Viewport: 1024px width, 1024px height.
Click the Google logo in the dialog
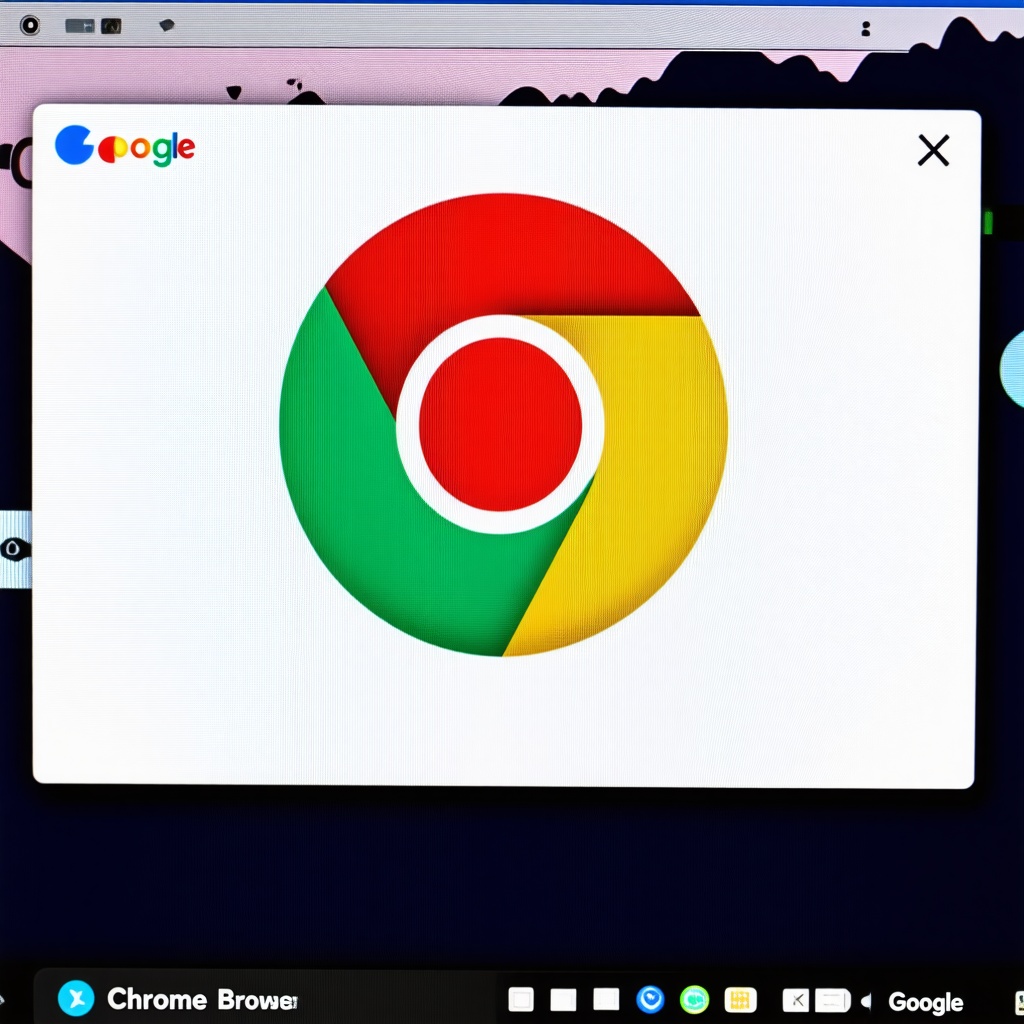(x=125, y=146)
